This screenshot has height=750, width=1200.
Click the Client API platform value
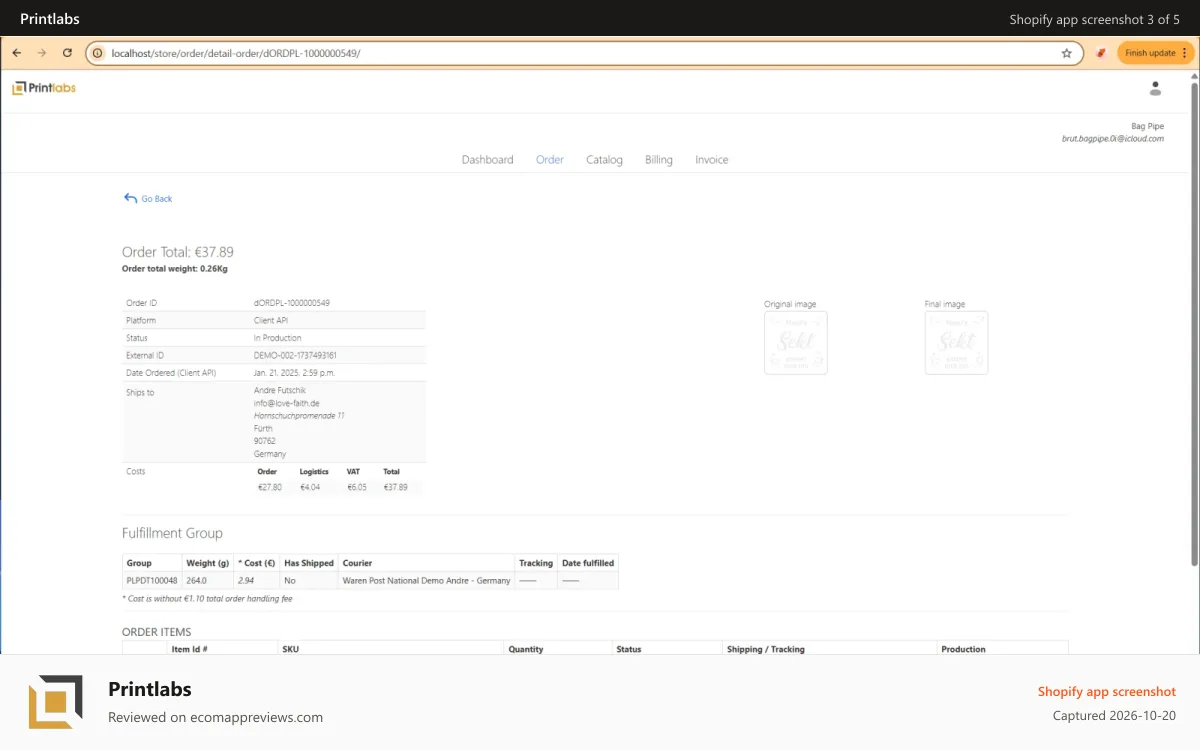coord(271,321)
